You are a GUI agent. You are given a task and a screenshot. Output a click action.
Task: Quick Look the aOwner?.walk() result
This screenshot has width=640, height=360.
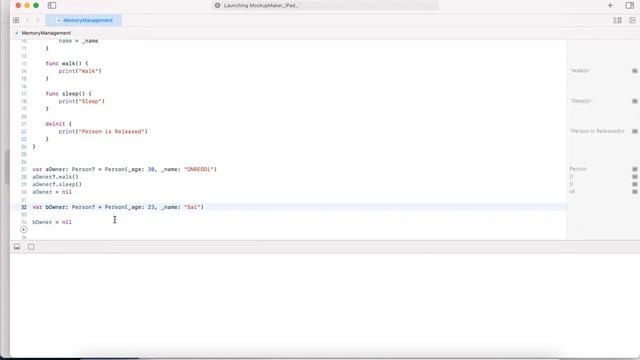635,177
